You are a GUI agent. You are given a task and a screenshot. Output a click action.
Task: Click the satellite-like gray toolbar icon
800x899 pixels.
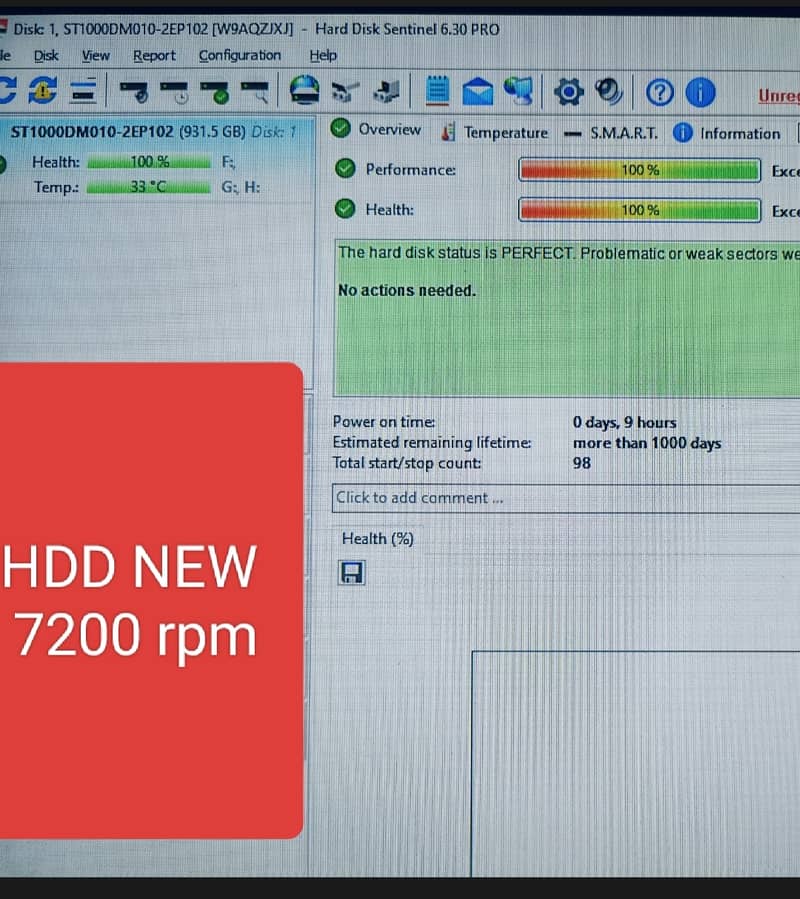pos(345,92)
